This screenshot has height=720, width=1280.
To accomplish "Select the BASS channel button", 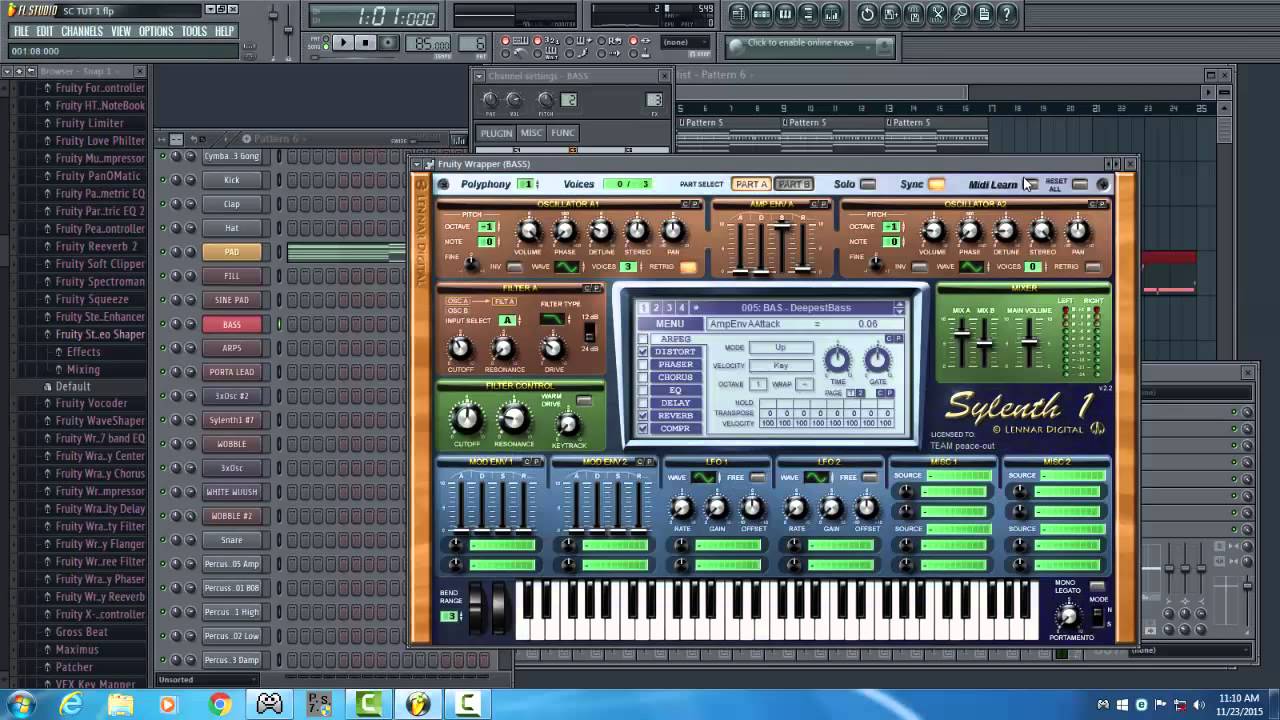I will (232, 324).
